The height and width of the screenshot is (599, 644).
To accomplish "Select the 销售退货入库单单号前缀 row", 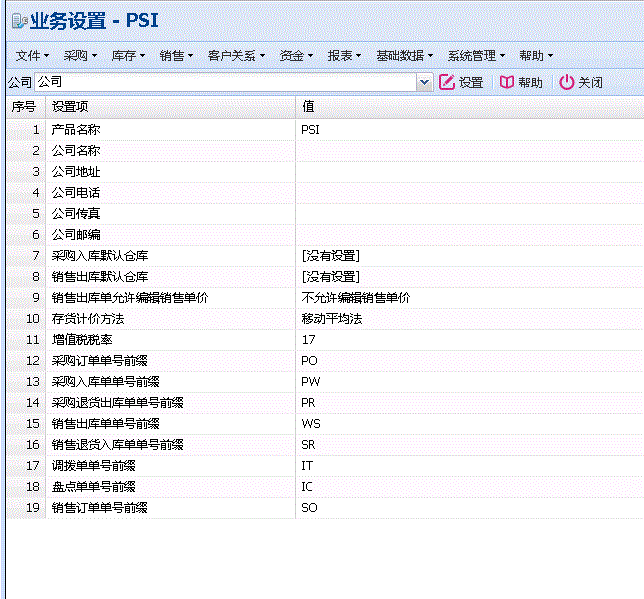I will tap(325, 445).
